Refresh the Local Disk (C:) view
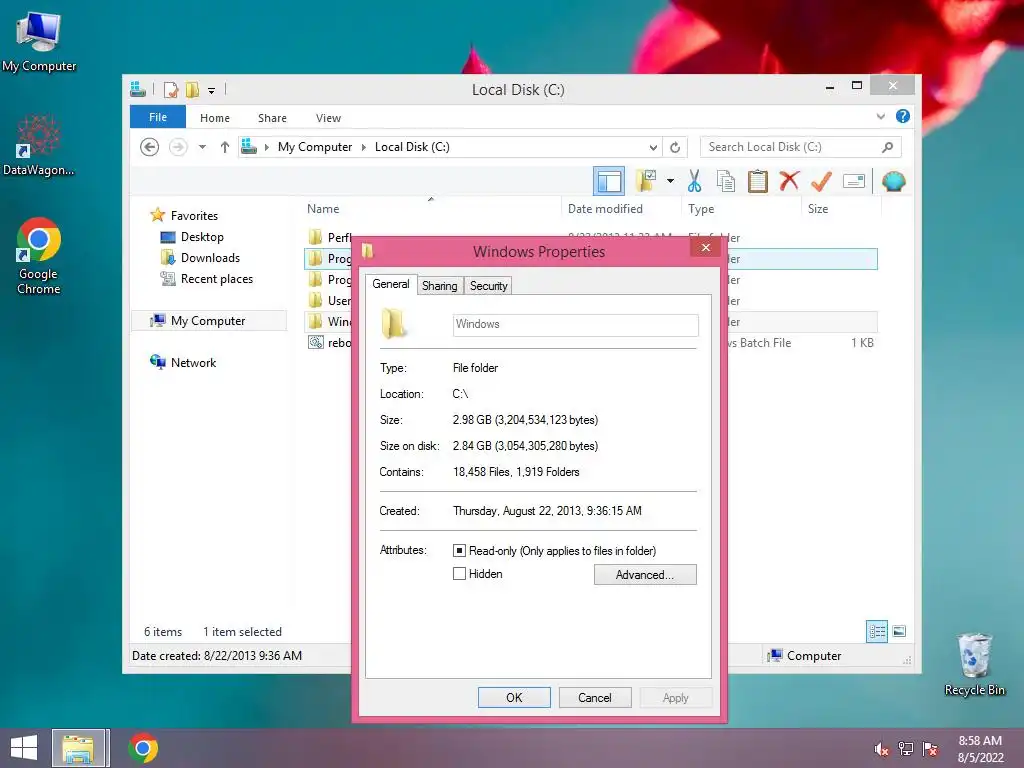 (675, 147)
